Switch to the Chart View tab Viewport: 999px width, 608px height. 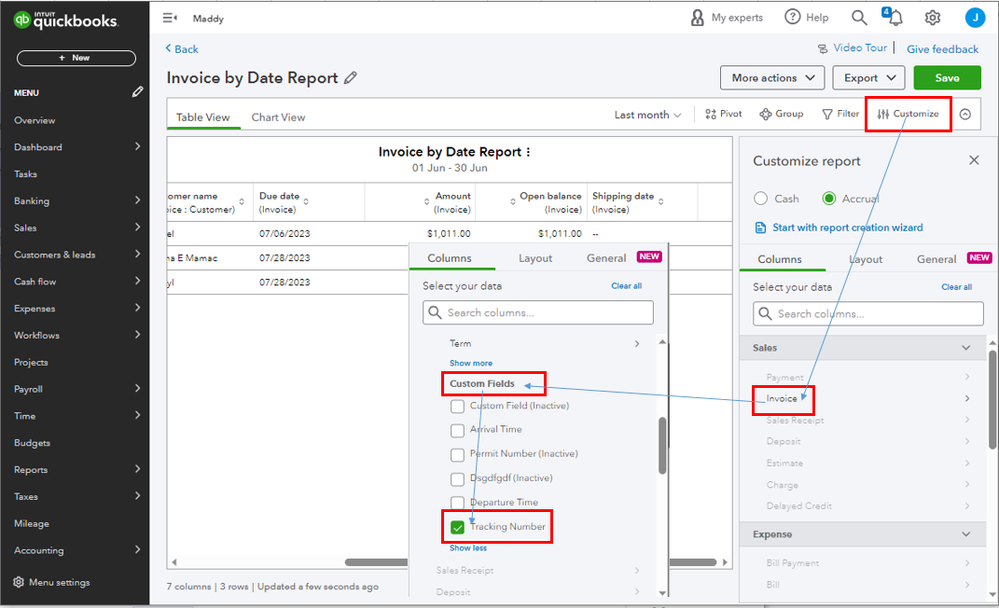278,117
